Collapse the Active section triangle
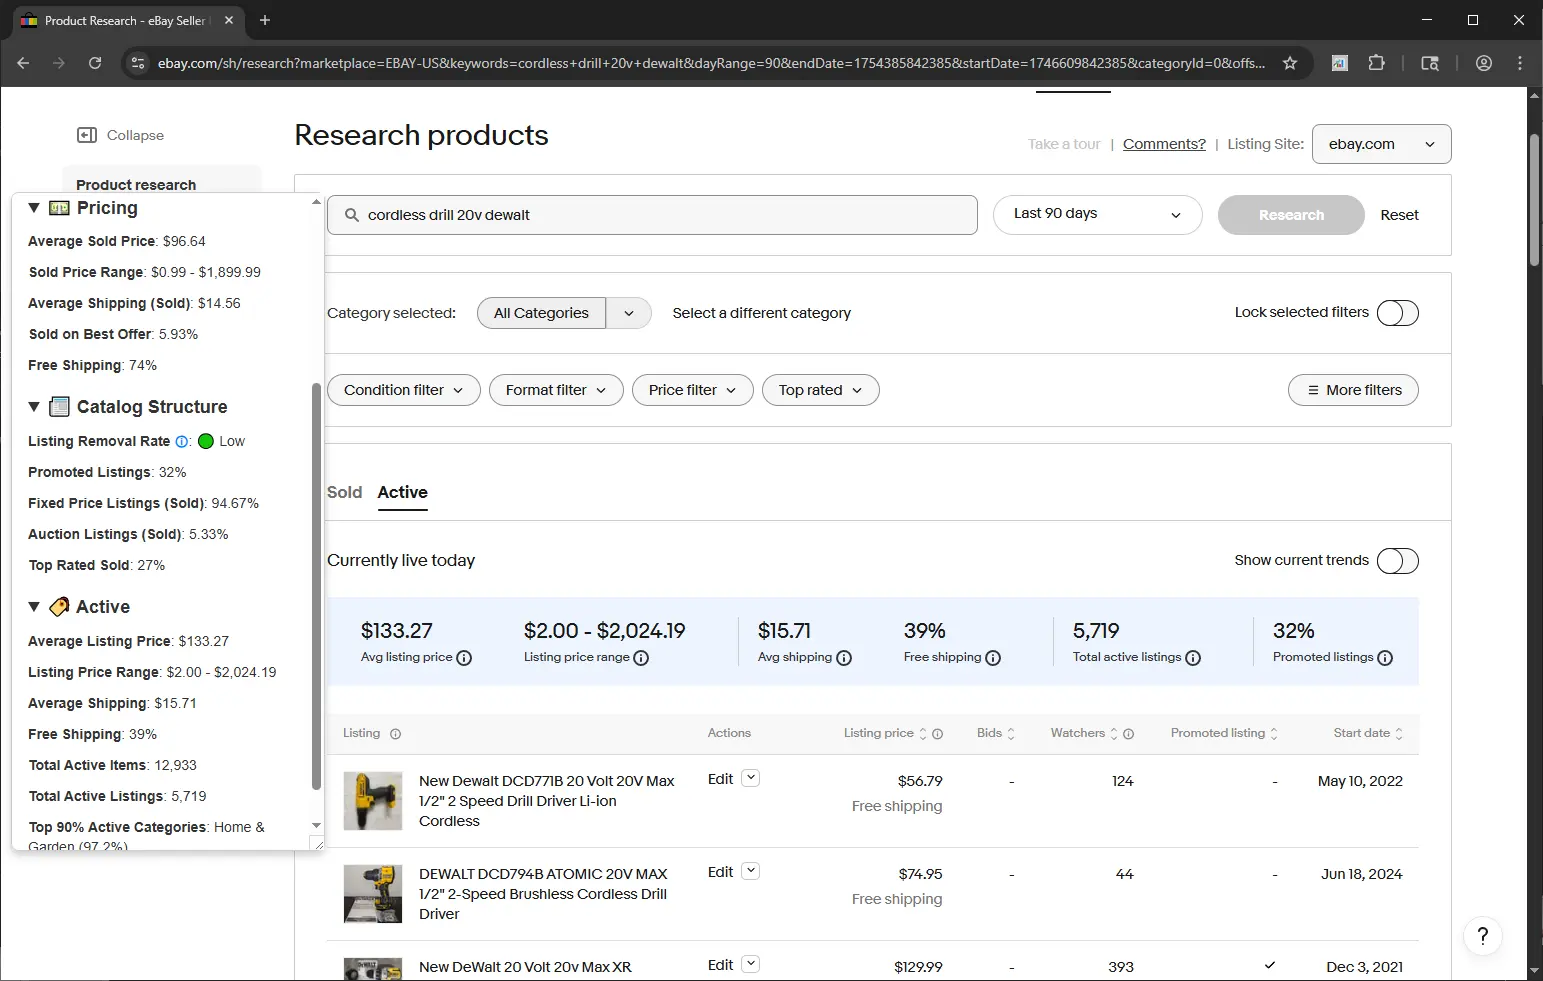1543x981 pixels. [34, 607]
